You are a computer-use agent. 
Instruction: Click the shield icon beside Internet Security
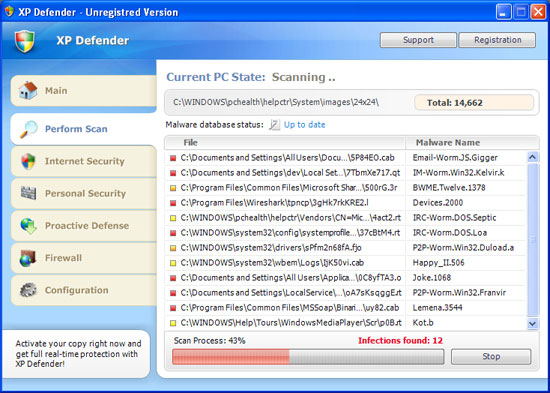pos(28,161)
